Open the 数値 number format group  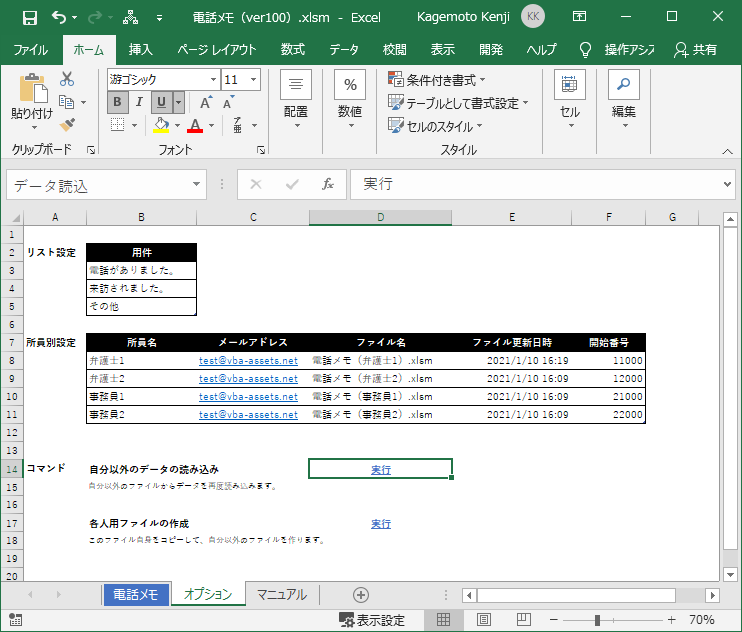tap(350, 99)
